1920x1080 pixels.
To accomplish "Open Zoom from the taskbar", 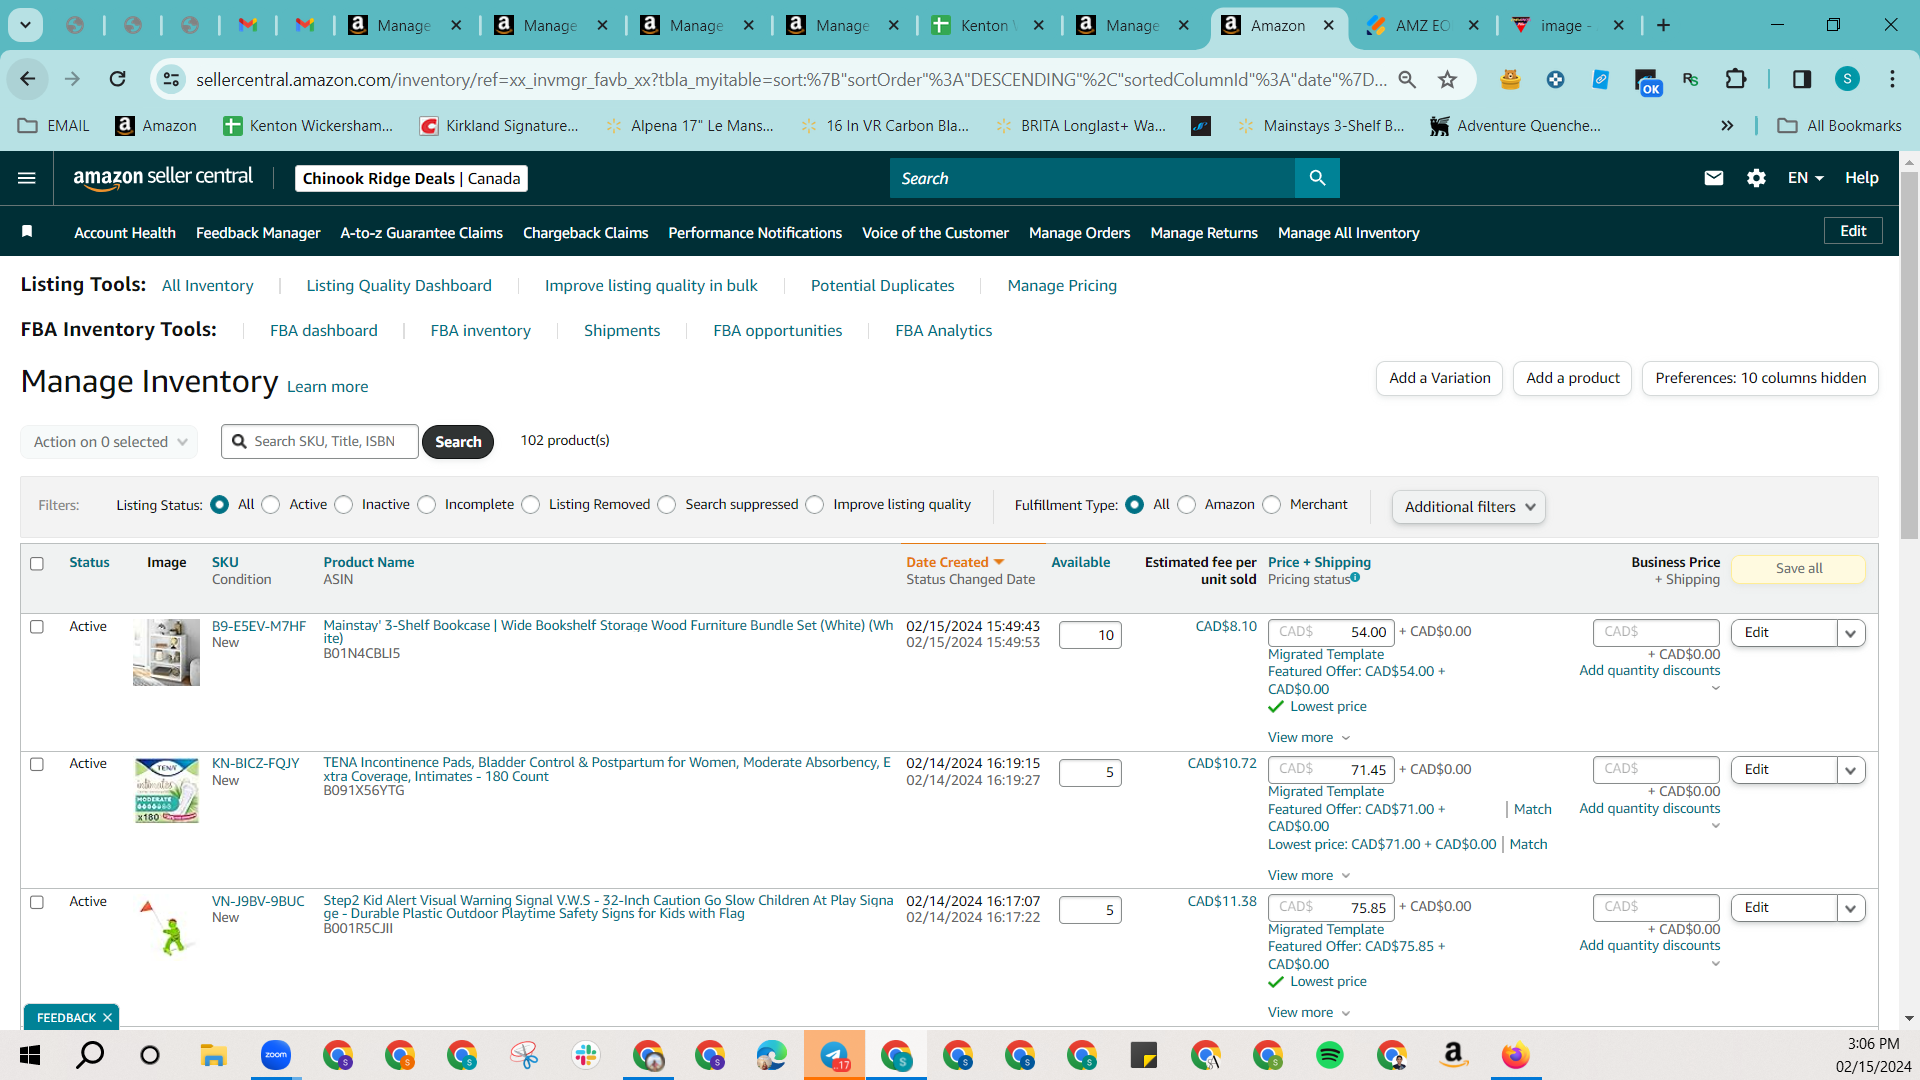I will 275,1055.
